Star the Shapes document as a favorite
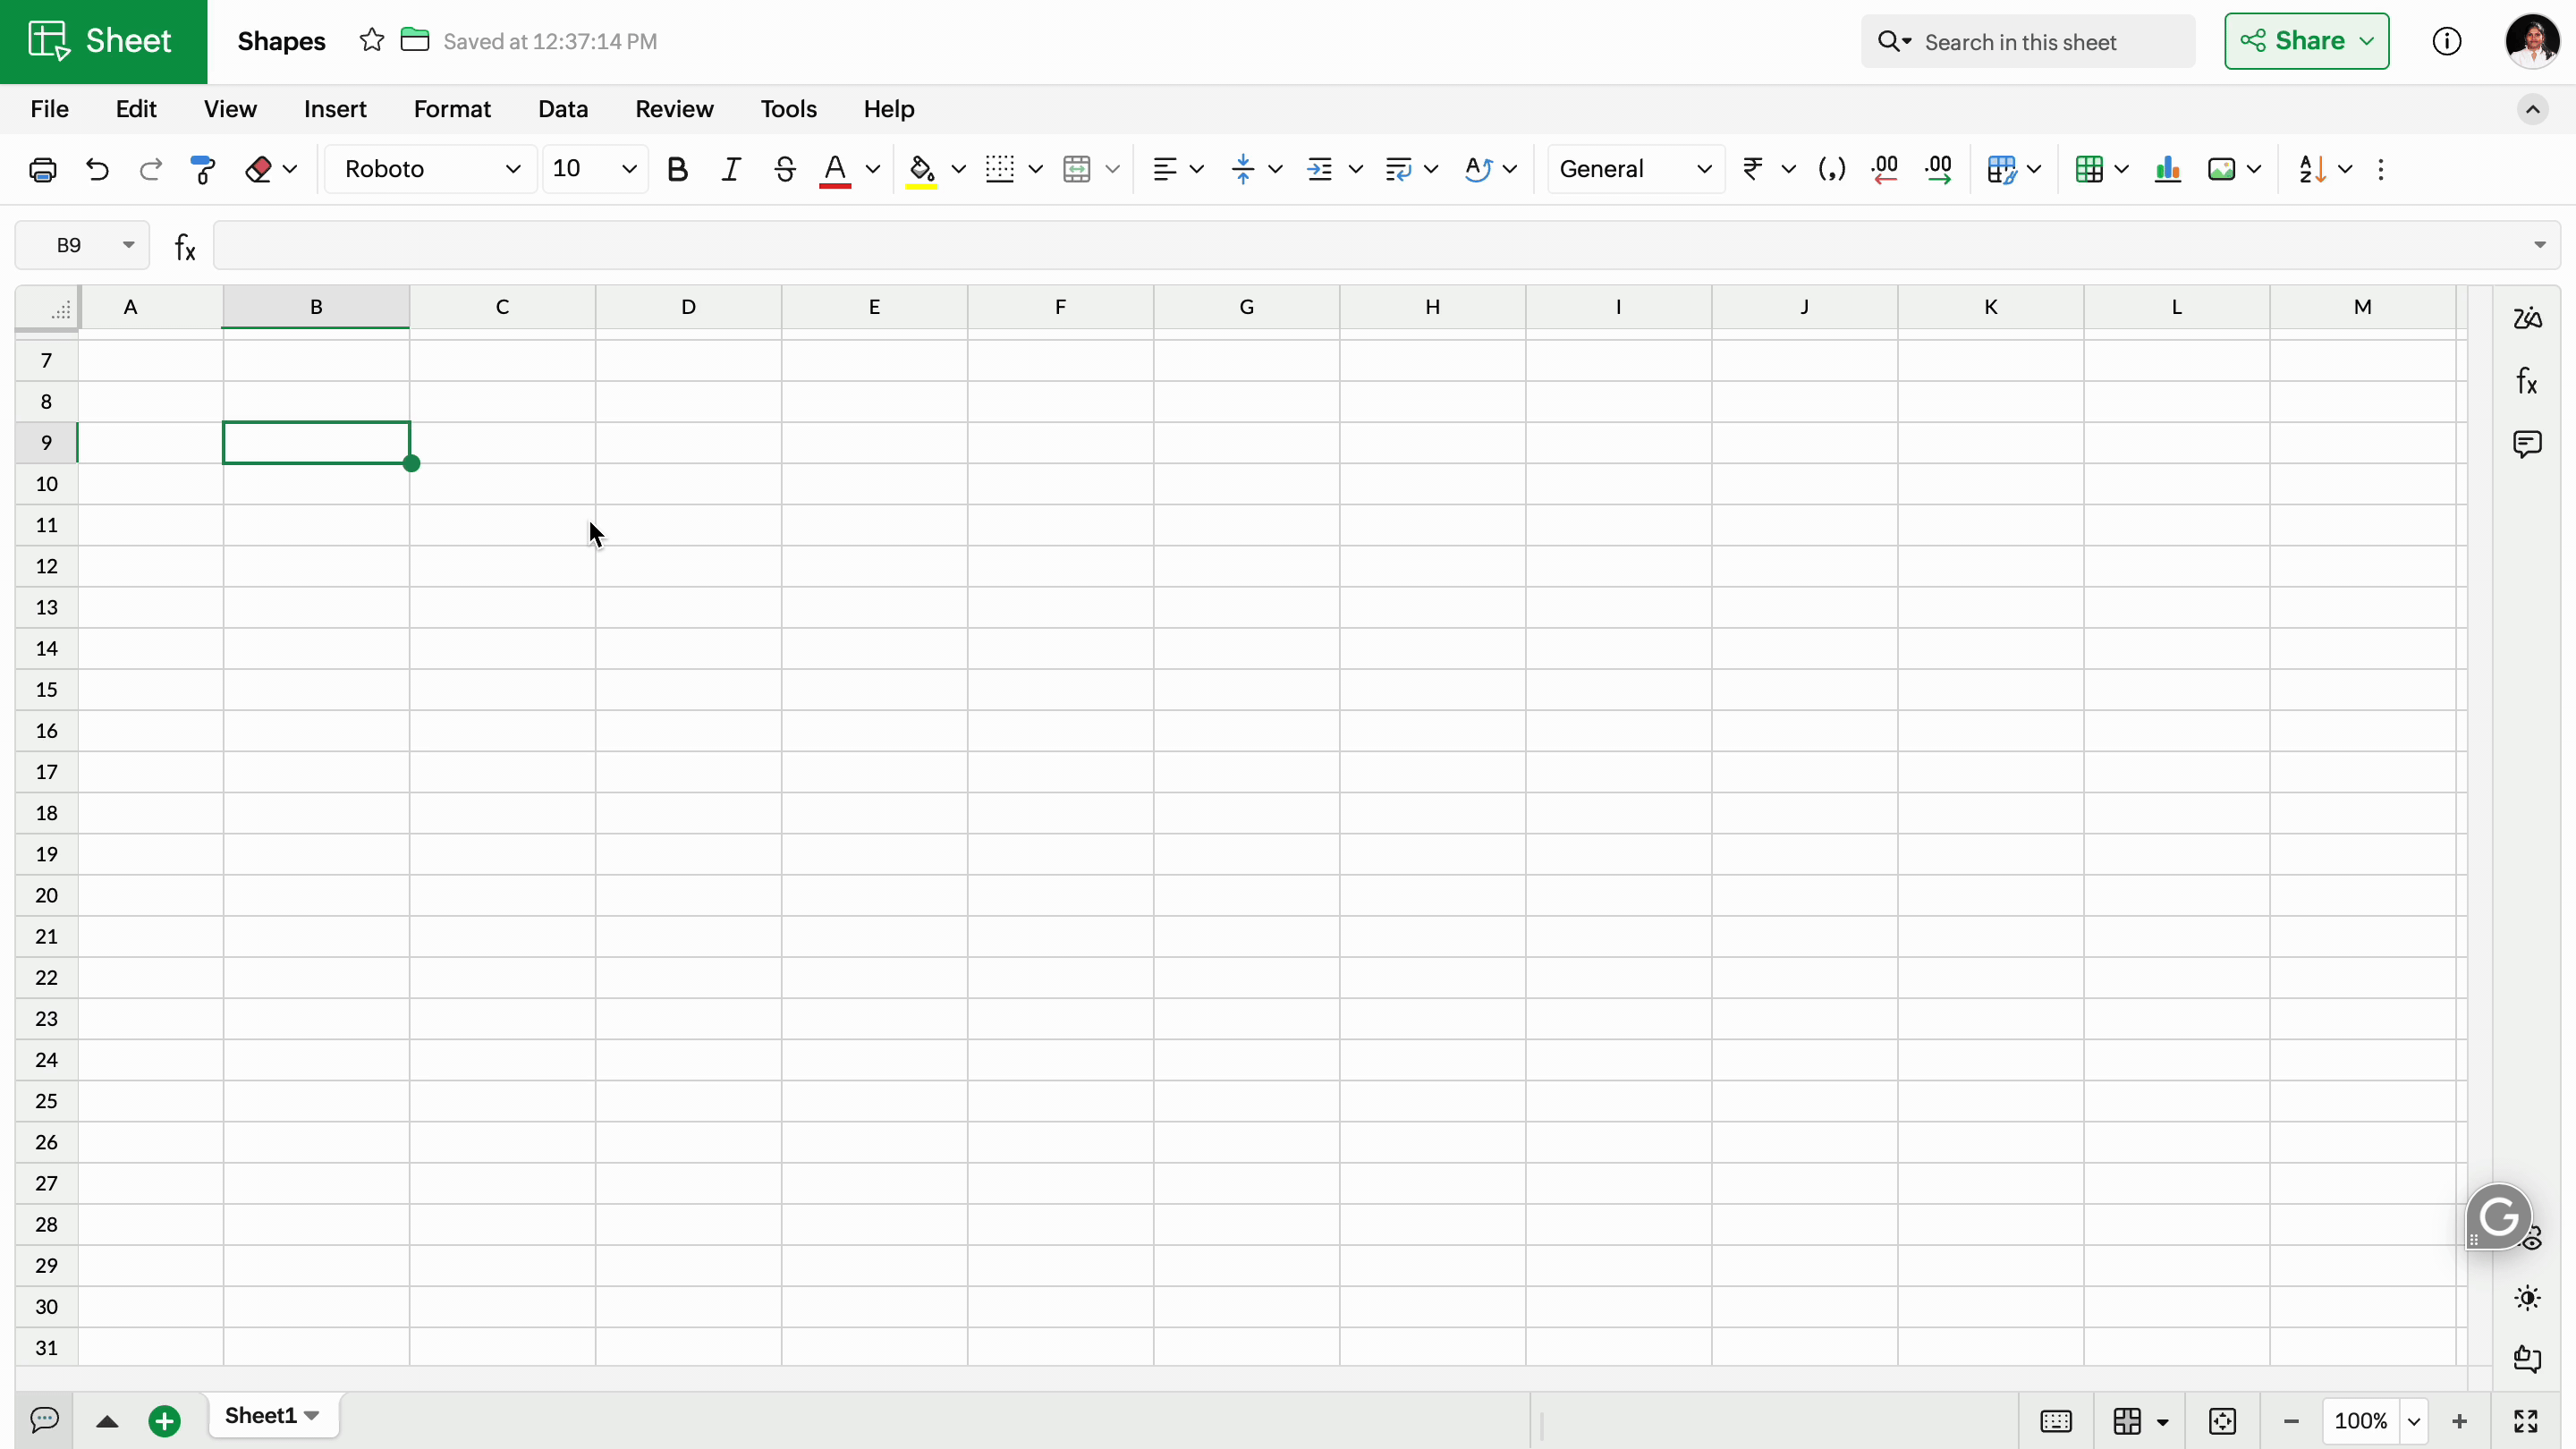 (x=371, y=41)
